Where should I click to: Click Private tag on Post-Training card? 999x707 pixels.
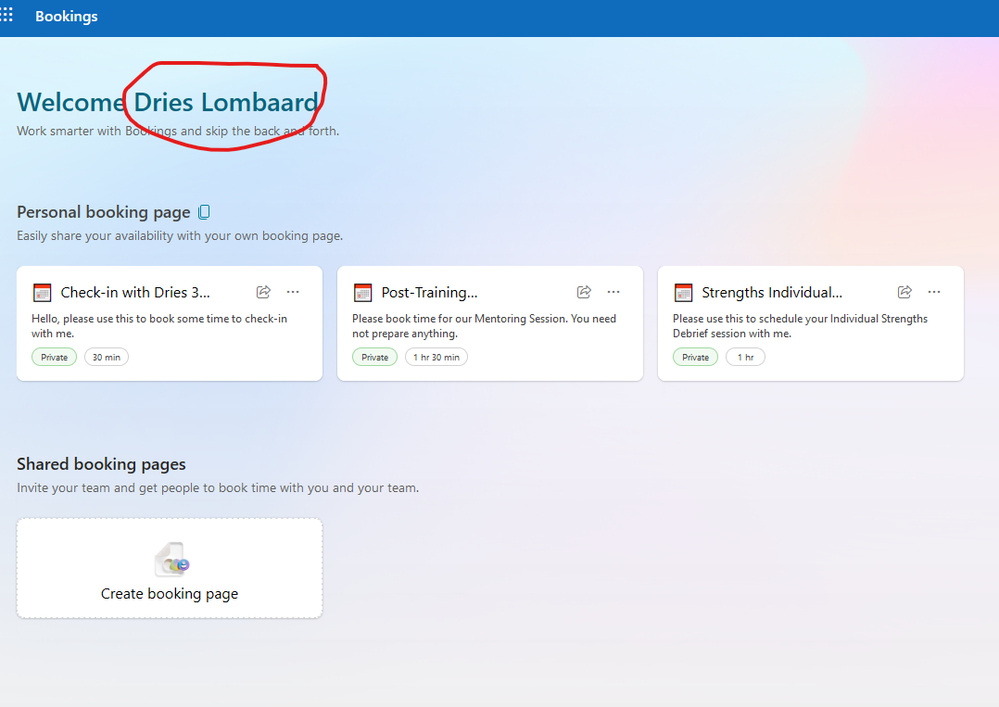[x=375, y=357]
